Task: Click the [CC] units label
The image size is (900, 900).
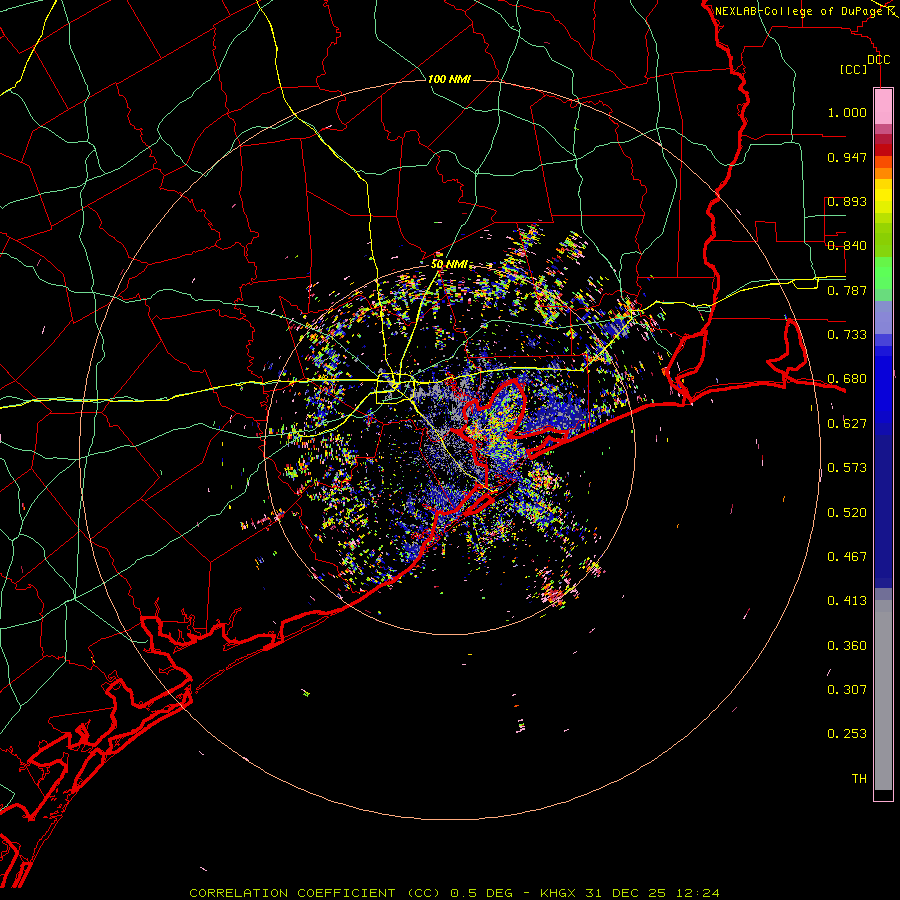Action: (854, 69)
